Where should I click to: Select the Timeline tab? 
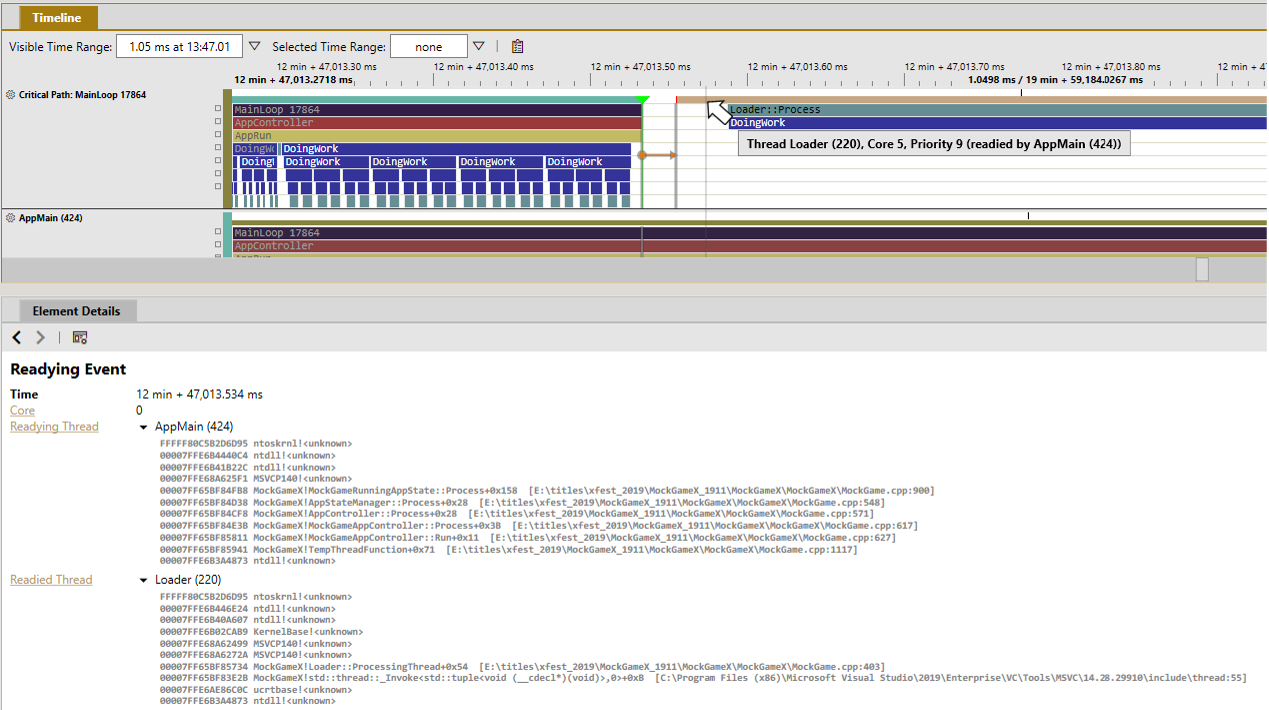coord(59,18)
